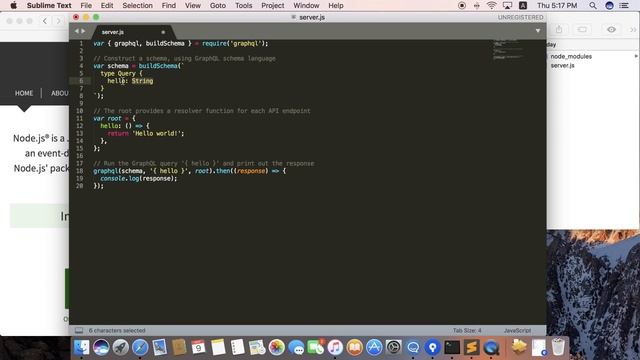Open Notes from the Dock

click(218, 347)
